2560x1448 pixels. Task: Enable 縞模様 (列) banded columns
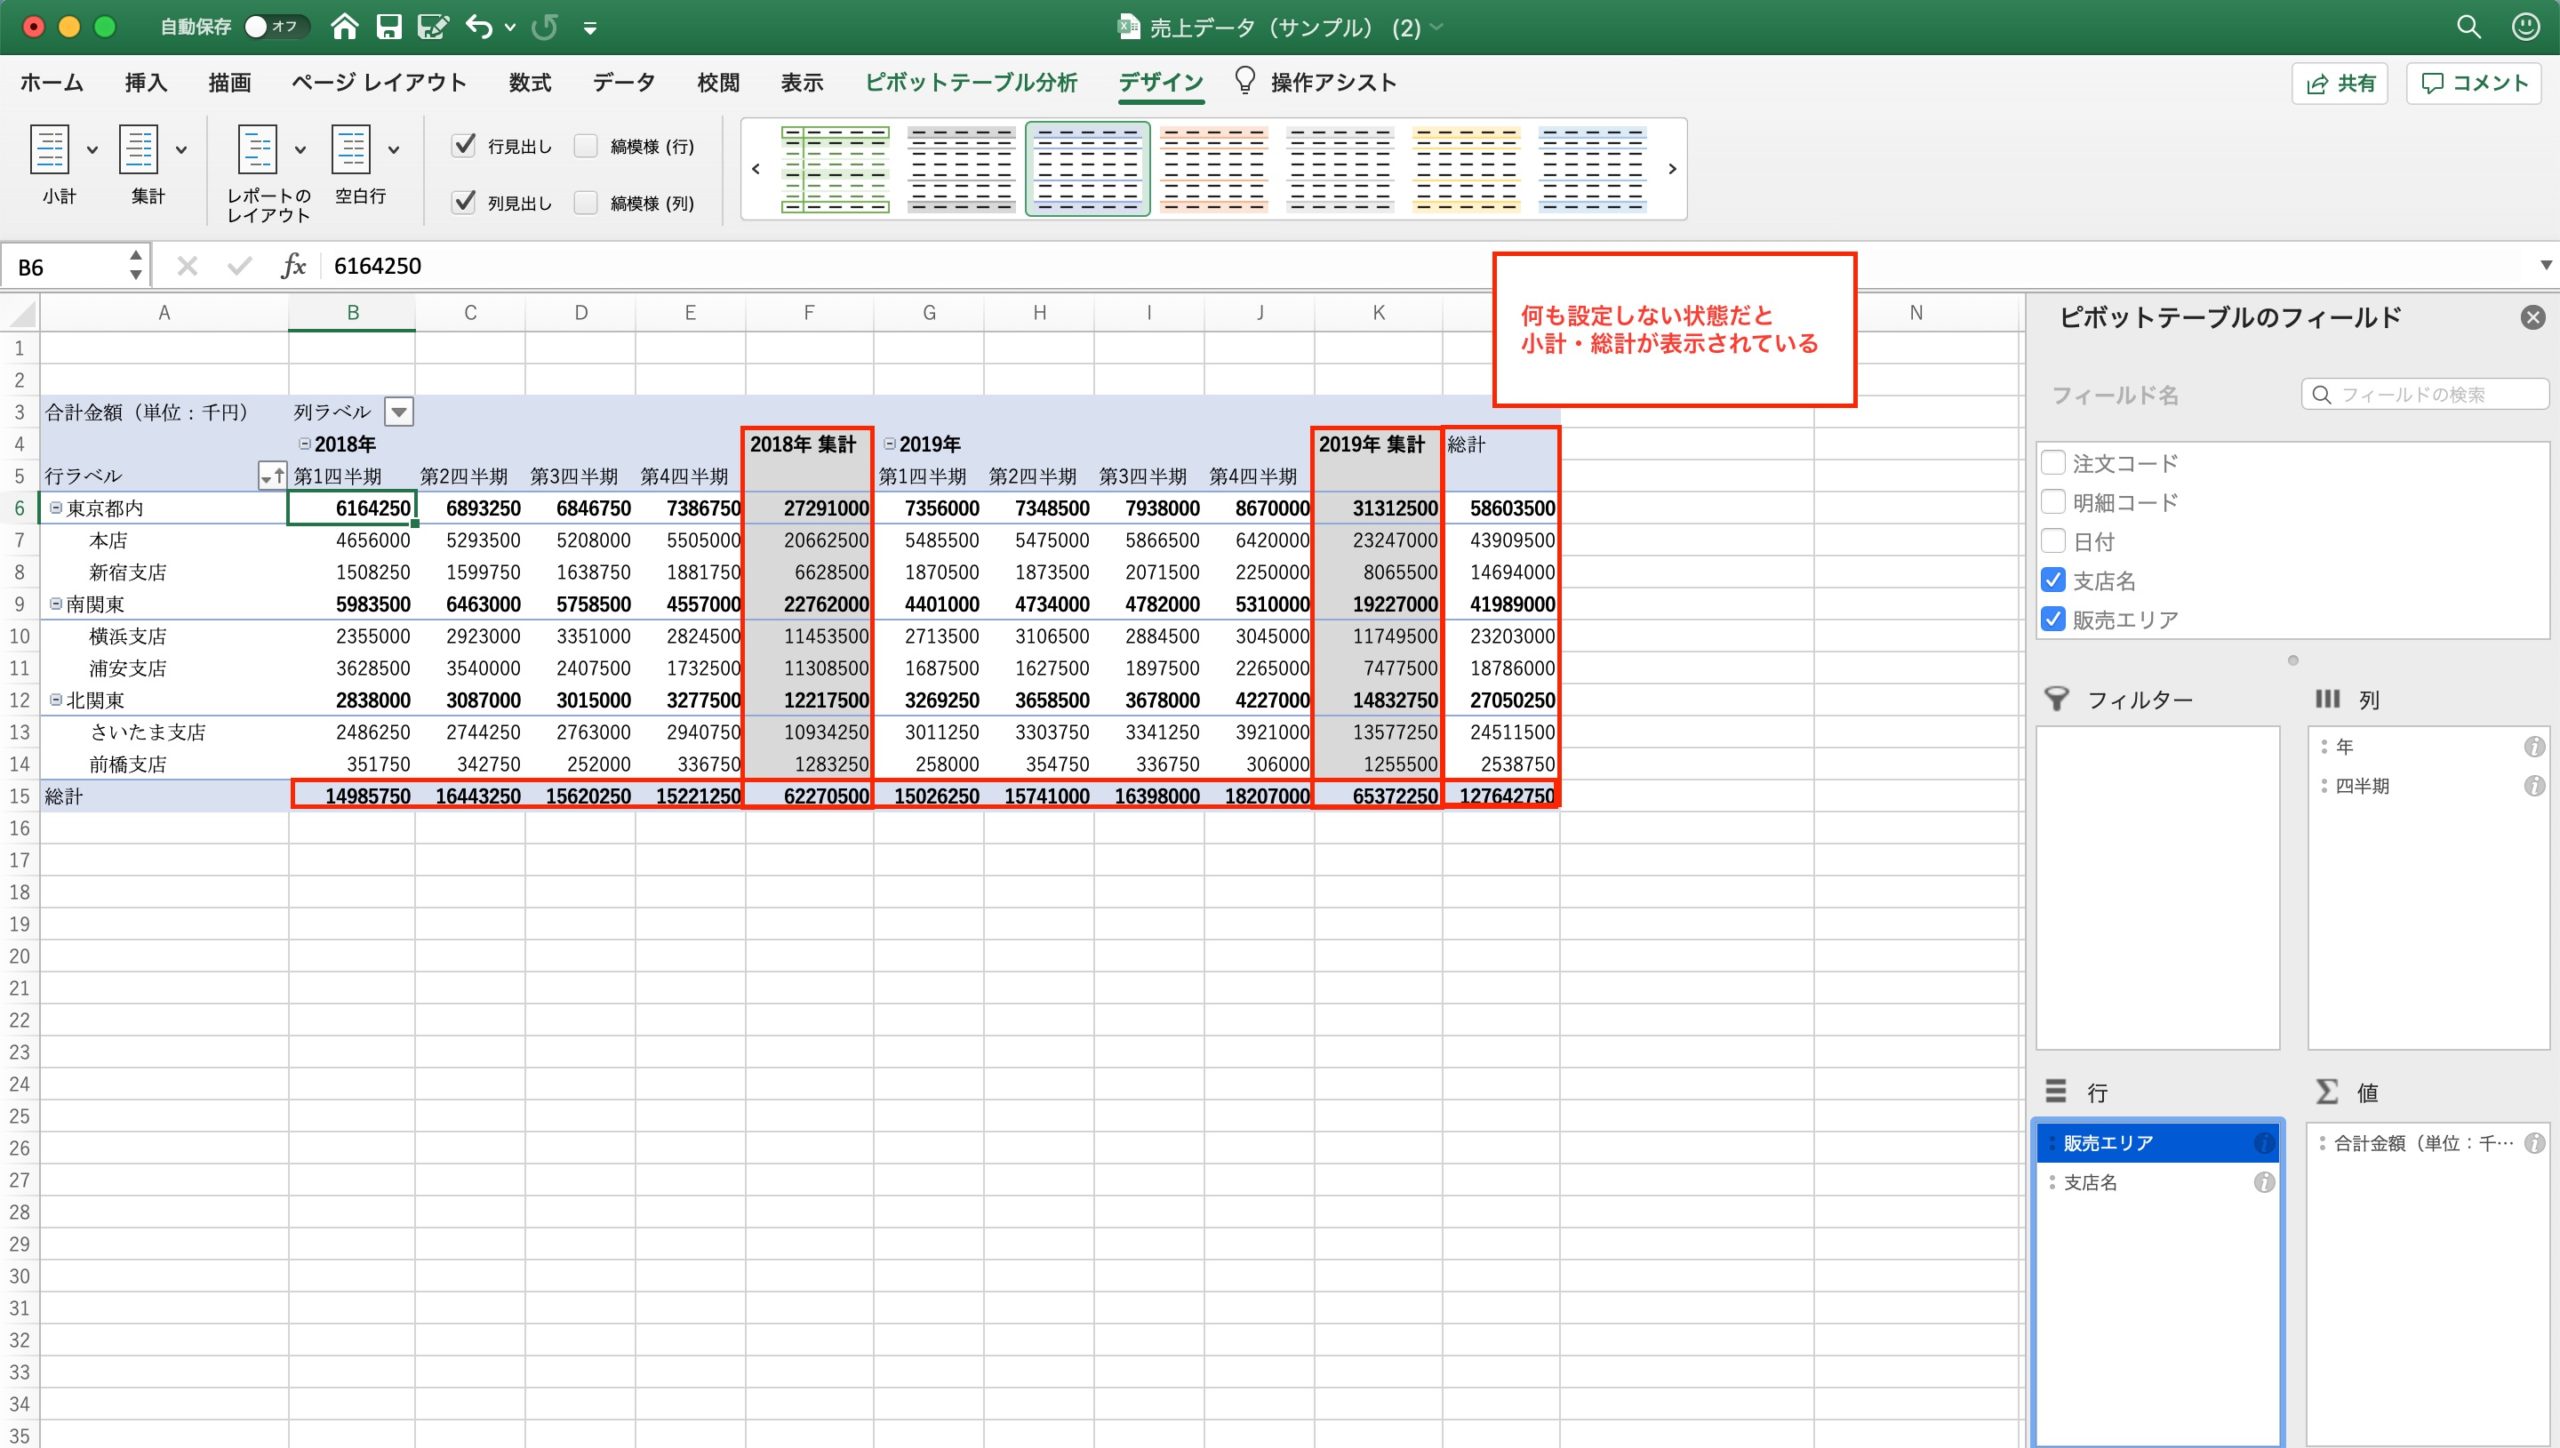(x=586, y=203)
